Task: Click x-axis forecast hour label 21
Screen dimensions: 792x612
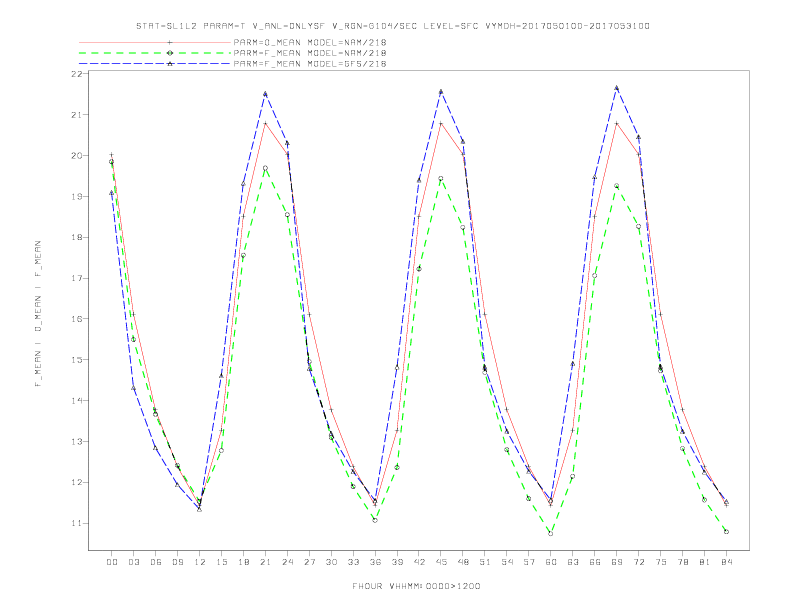Action: pyautogui.click(x=265, y=562)
